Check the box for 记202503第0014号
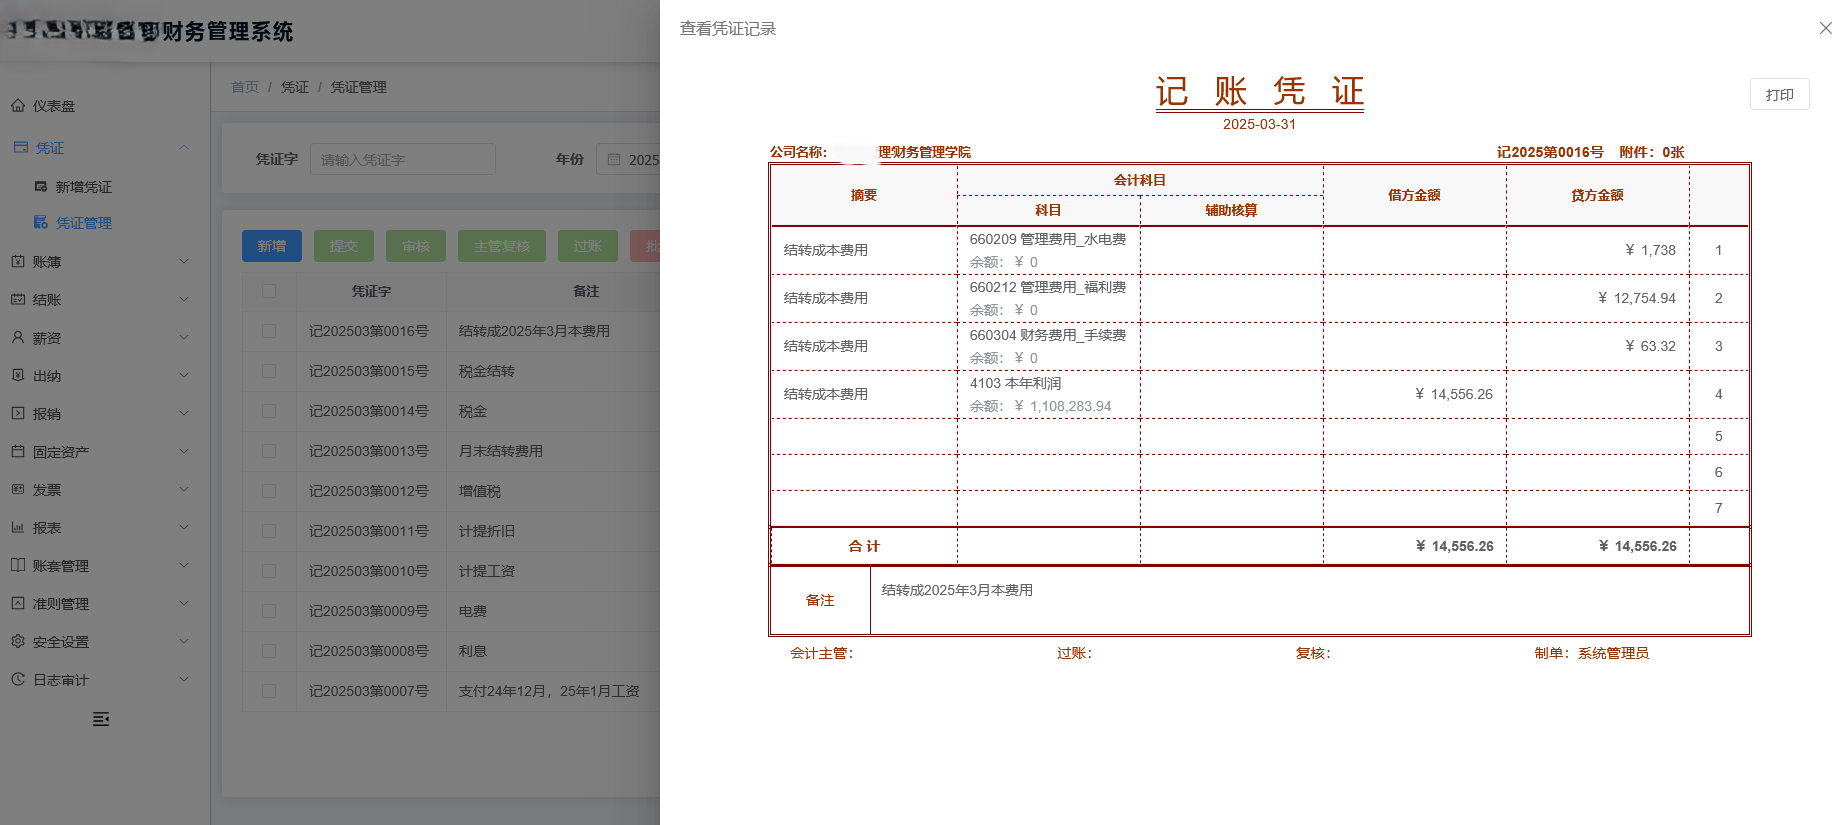1835x825 pixels. [x=269, y=411]
